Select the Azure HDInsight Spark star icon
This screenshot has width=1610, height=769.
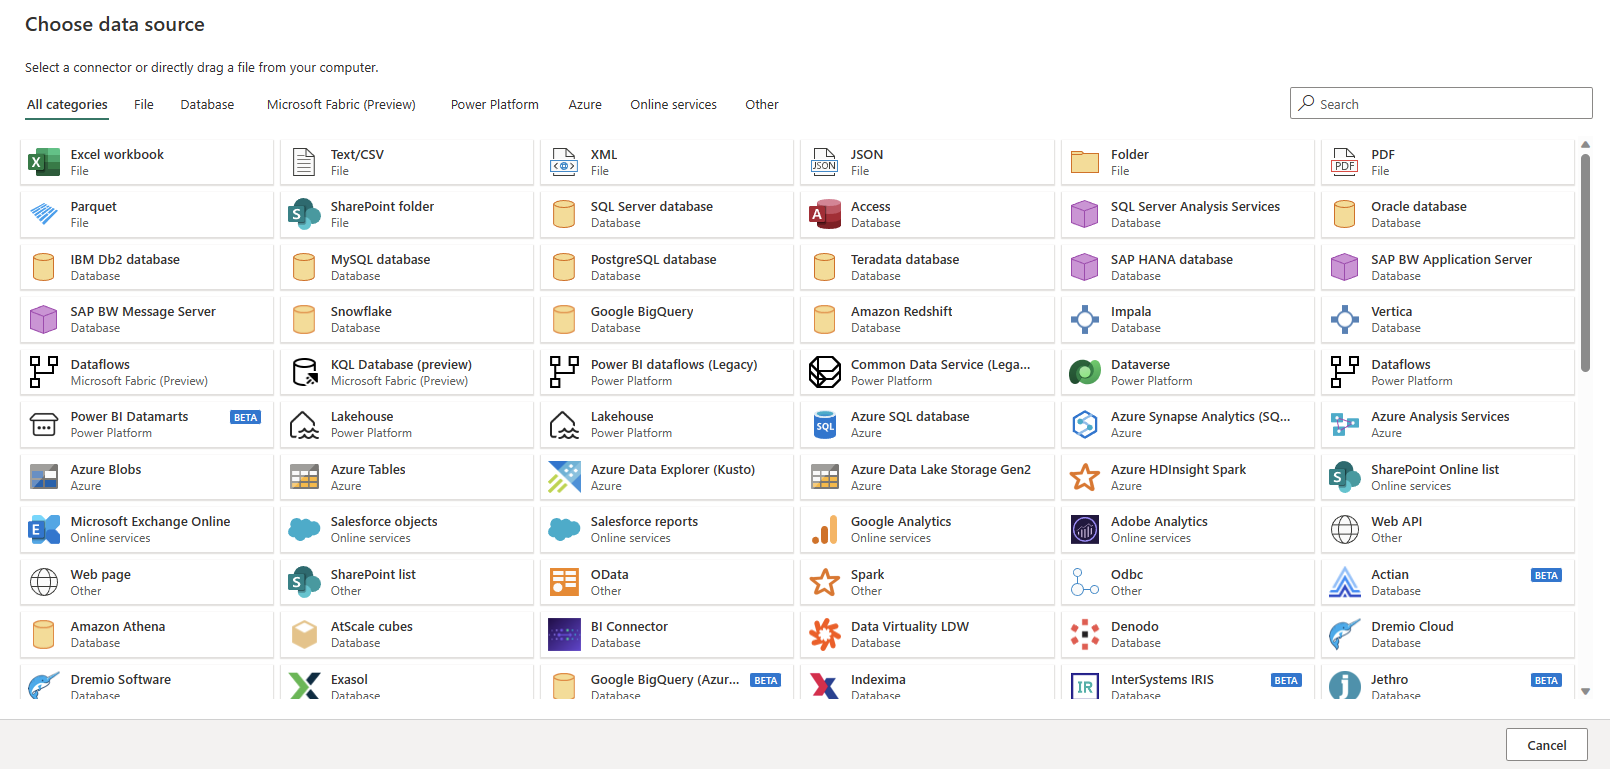(1084, 477)
